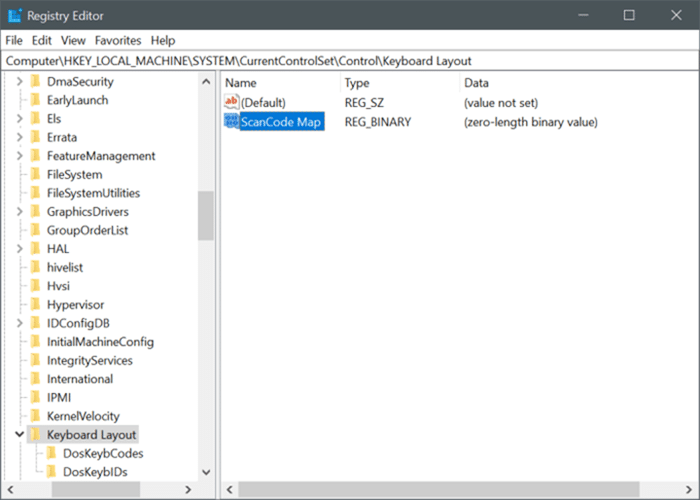
Task: Click the Els folder icon
Action: (35, 119)
